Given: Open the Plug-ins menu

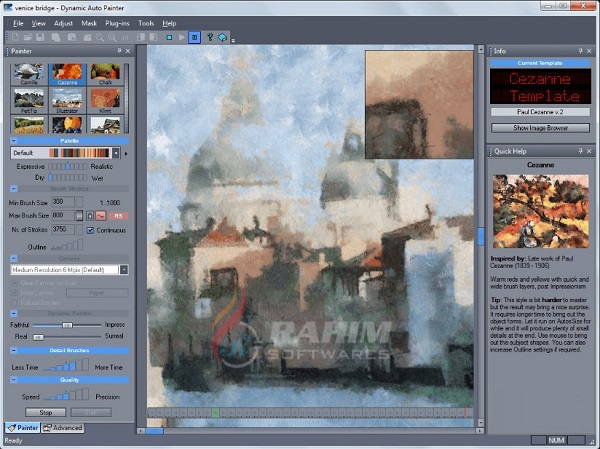Looking at the screenshot, I should pyautogui.click(x=117, y=23).
